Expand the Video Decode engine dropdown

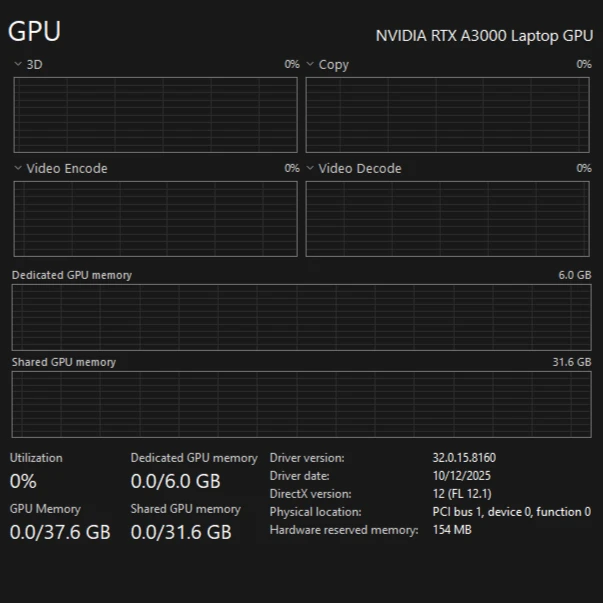[x=310, y=168]
